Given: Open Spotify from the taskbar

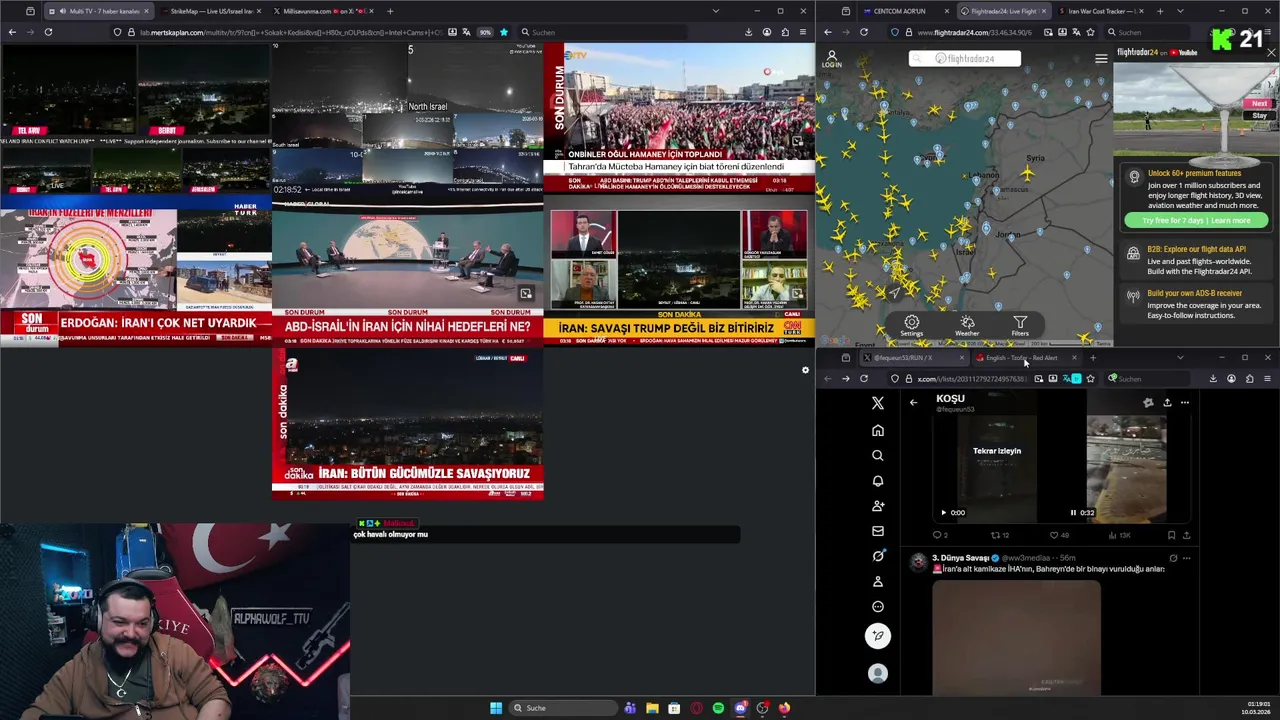Looking at the screenshot, I should 718,708.
